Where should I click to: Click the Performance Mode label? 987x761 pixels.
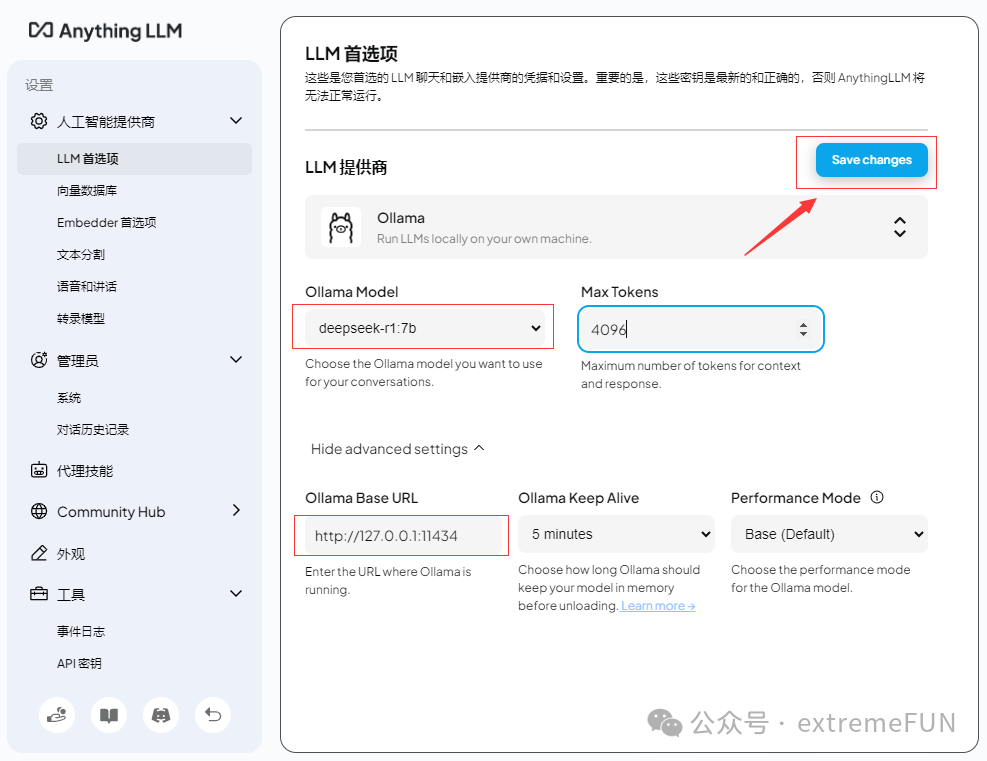click(x=796, y=498)
